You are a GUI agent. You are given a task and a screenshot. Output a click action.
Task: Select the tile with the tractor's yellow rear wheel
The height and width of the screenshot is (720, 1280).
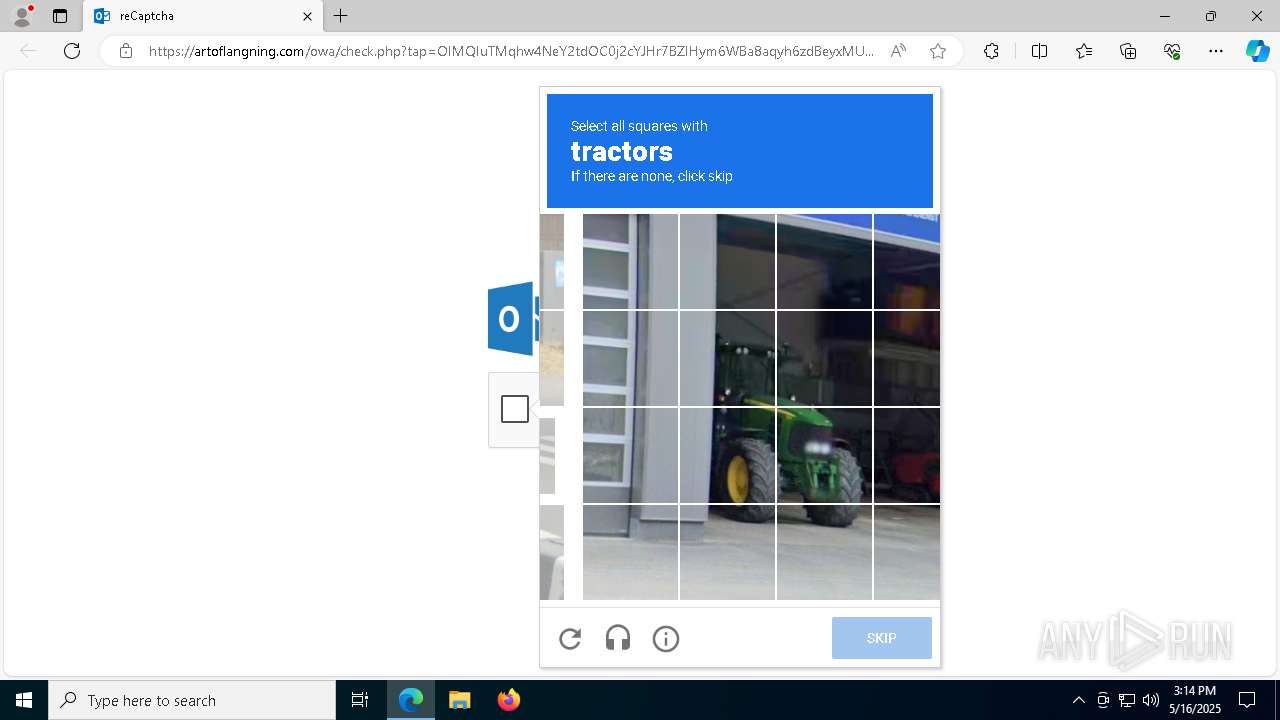point(727,455)
